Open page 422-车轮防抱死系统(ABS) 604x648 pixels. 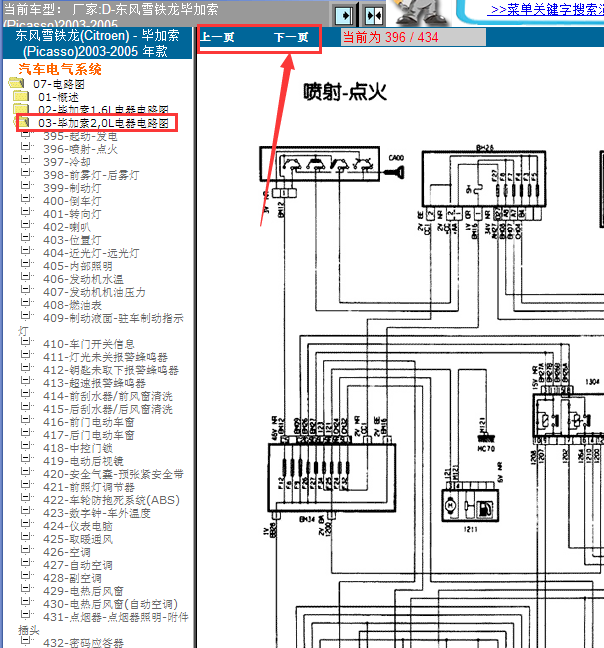tap(111, 500)
